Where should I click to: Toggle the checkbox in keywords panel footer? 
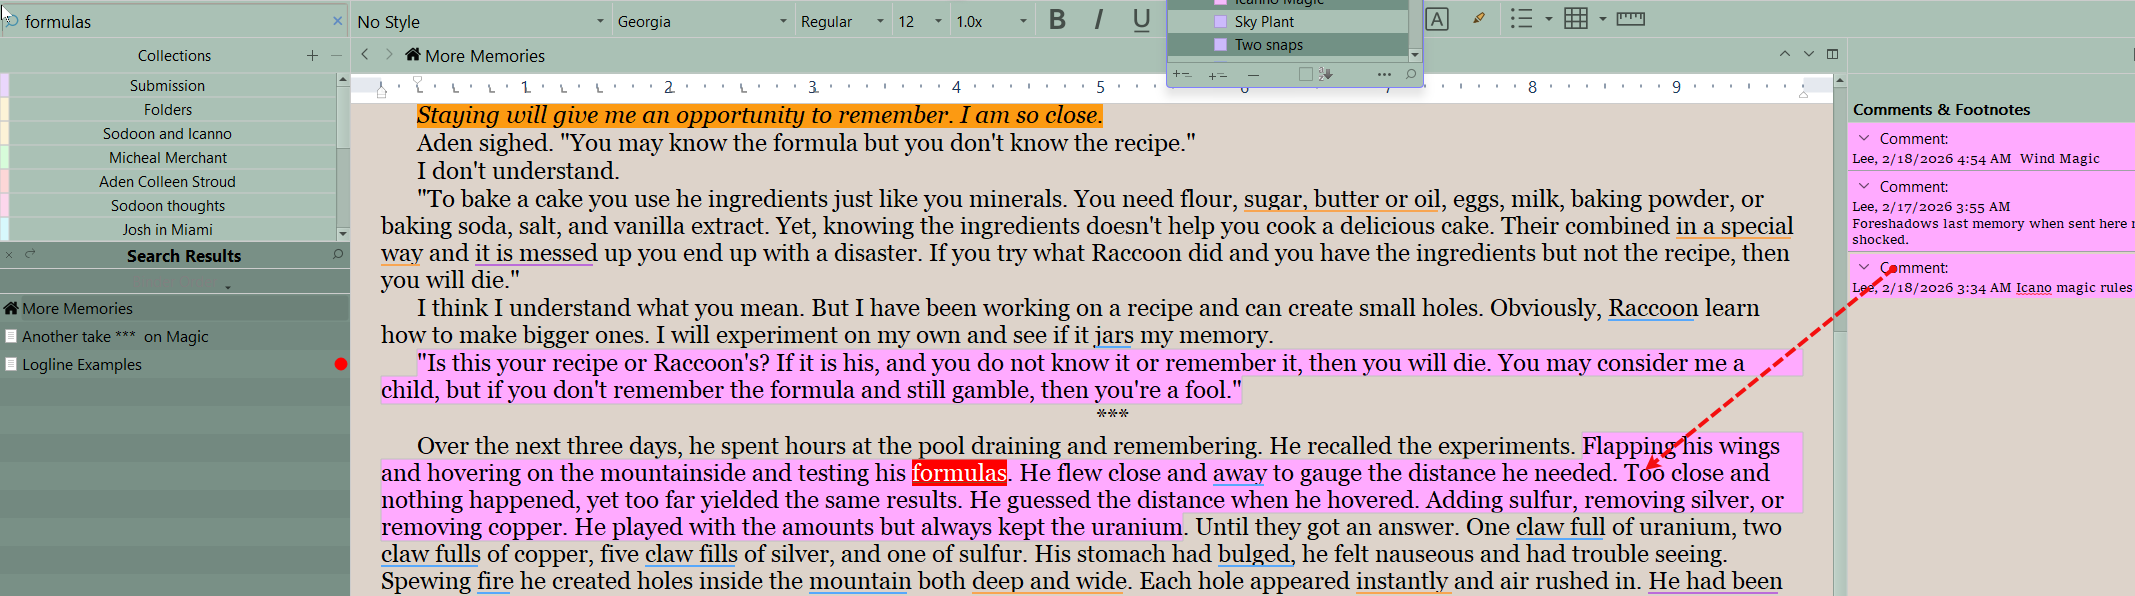1305,74
